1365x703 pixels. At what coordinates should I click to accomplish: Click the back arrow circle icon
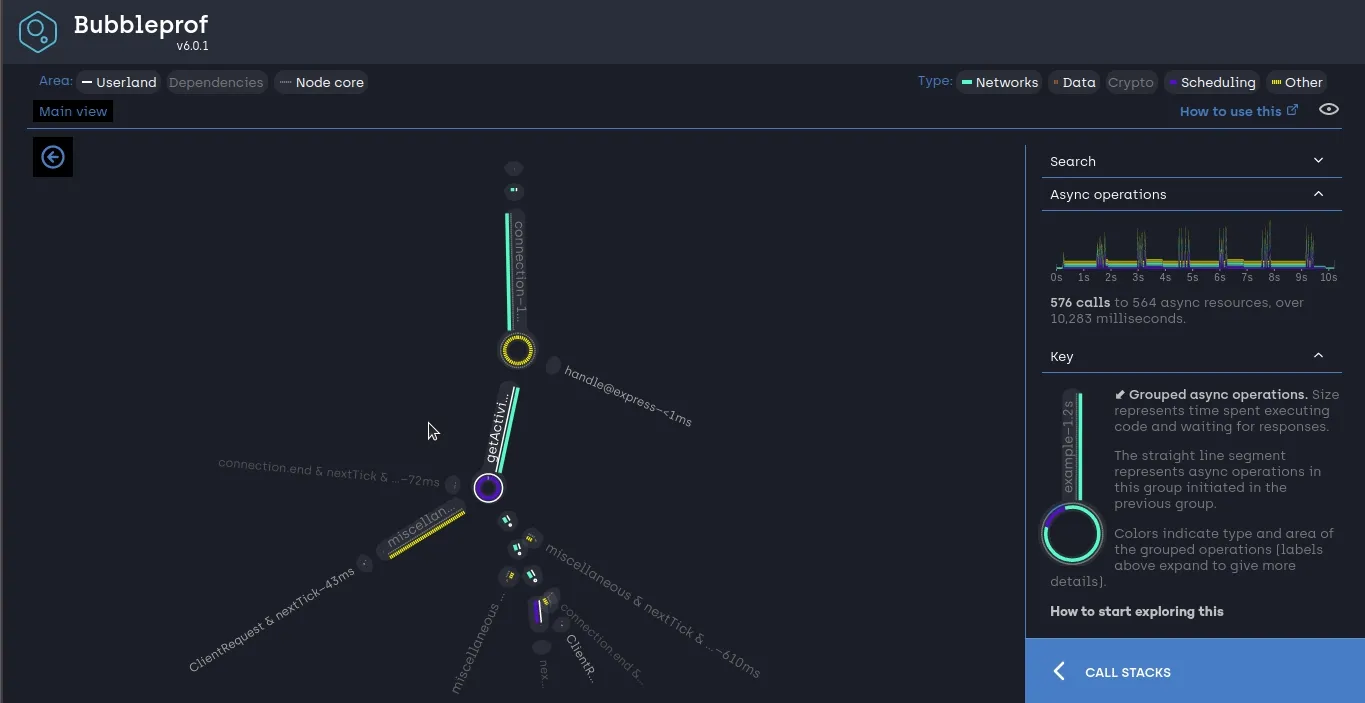[x=53, y=157]
